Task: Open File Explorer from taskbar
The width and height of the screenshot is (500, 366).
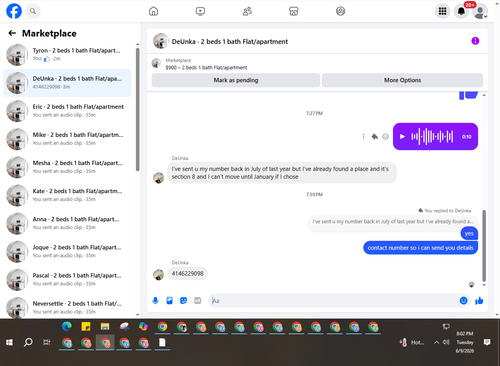Action: 105,327
